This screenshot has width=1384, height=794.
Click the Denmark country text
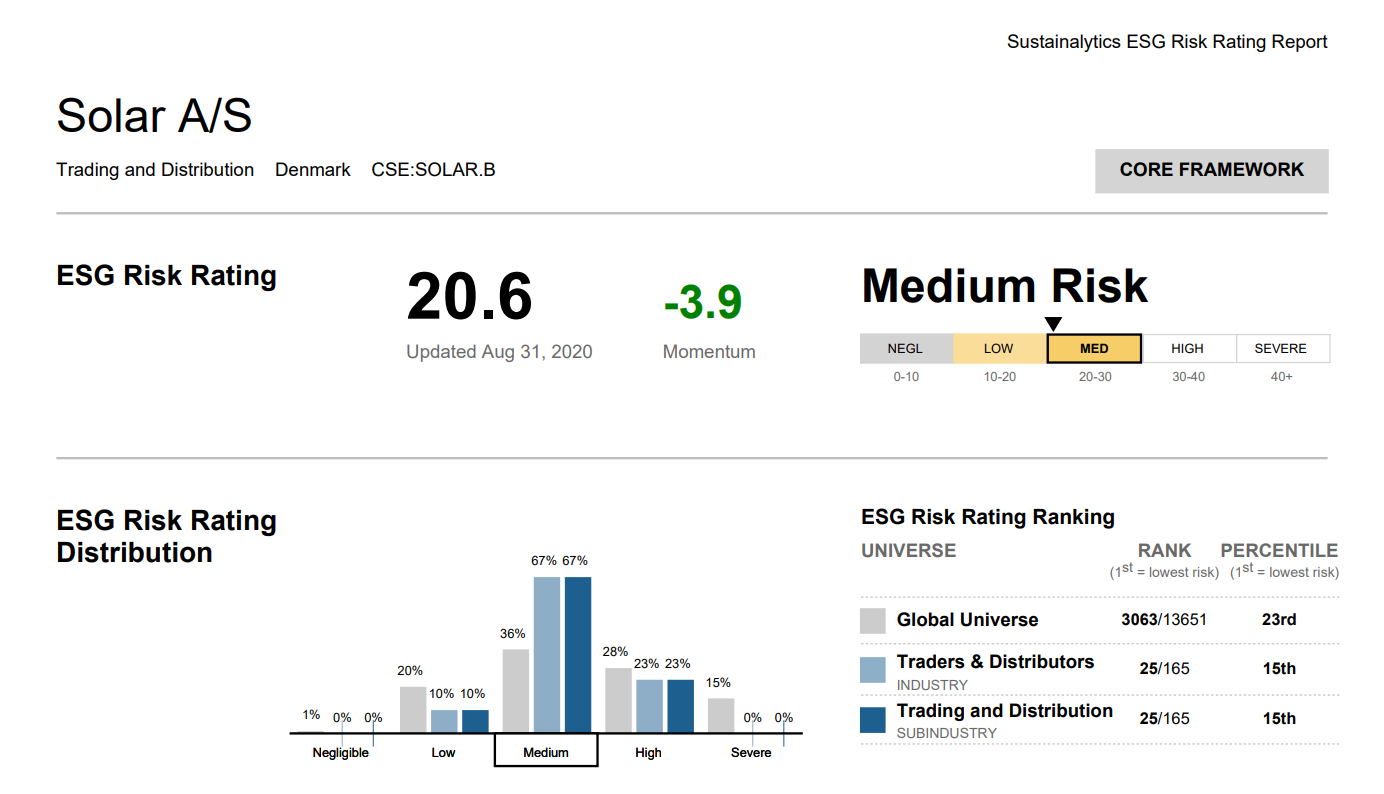[313, 170]
